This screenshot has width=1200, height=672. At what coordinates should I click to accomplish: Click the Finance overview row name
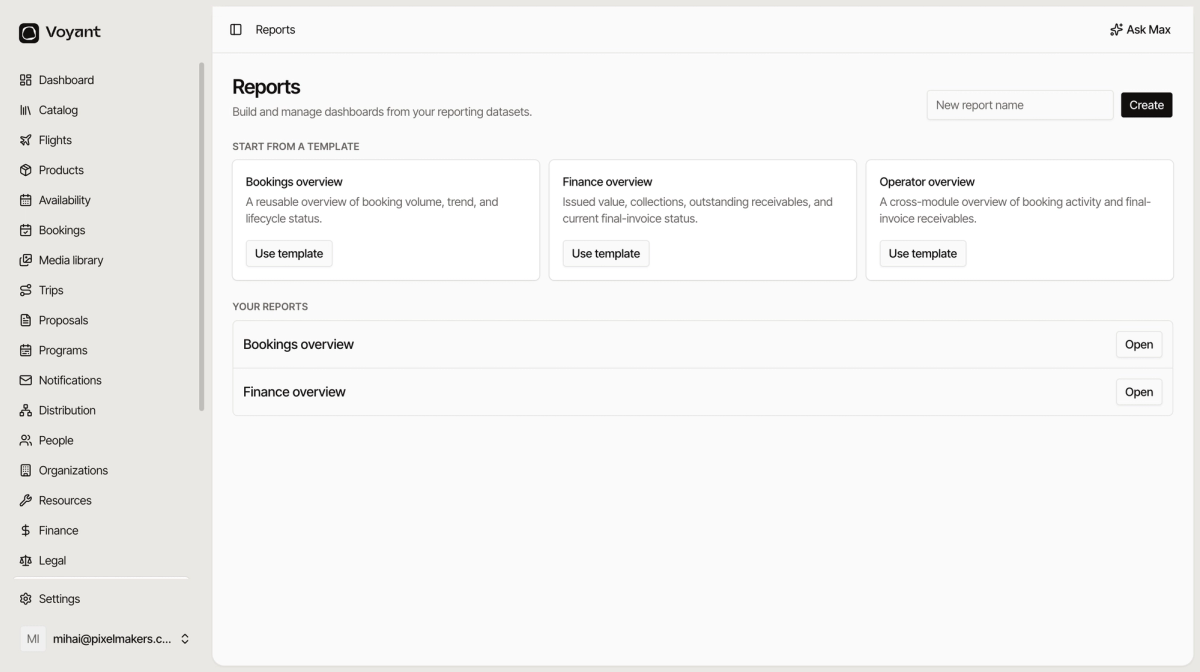tap(294, 392)
